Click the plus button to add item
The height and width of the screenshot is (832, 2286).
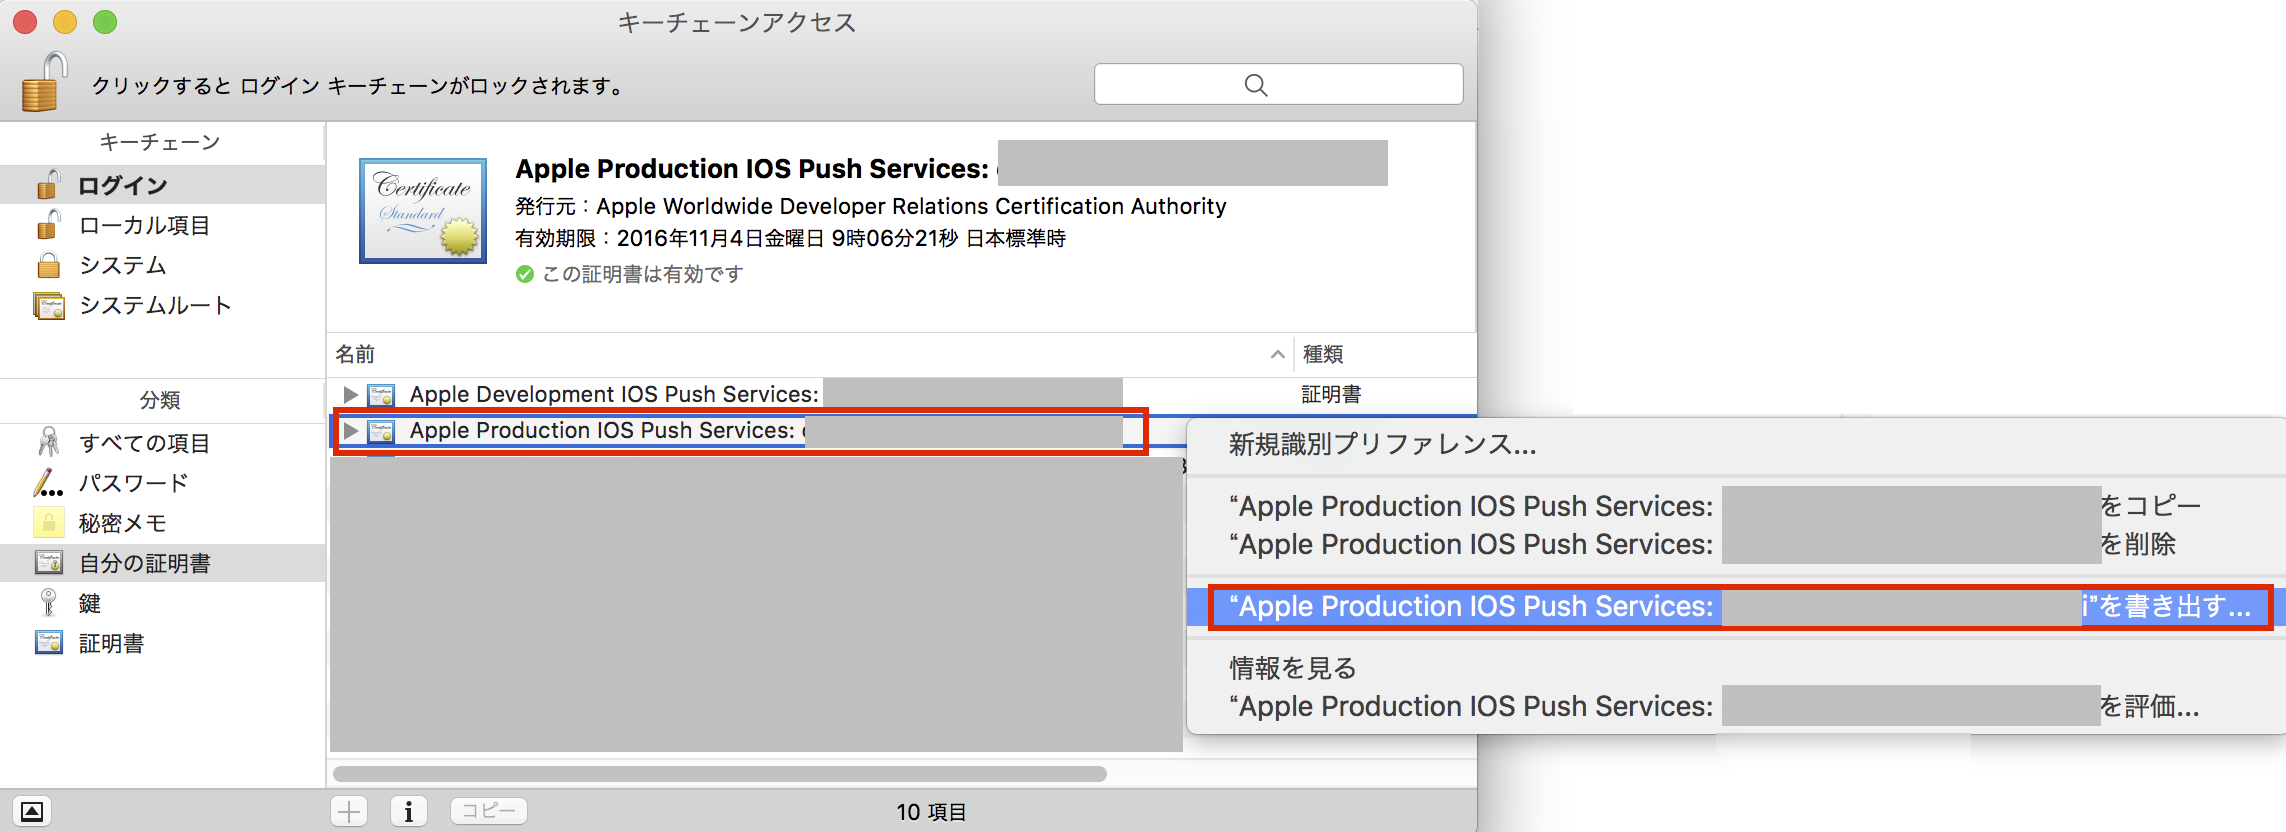pyautogui.click(x=349, y=811)
